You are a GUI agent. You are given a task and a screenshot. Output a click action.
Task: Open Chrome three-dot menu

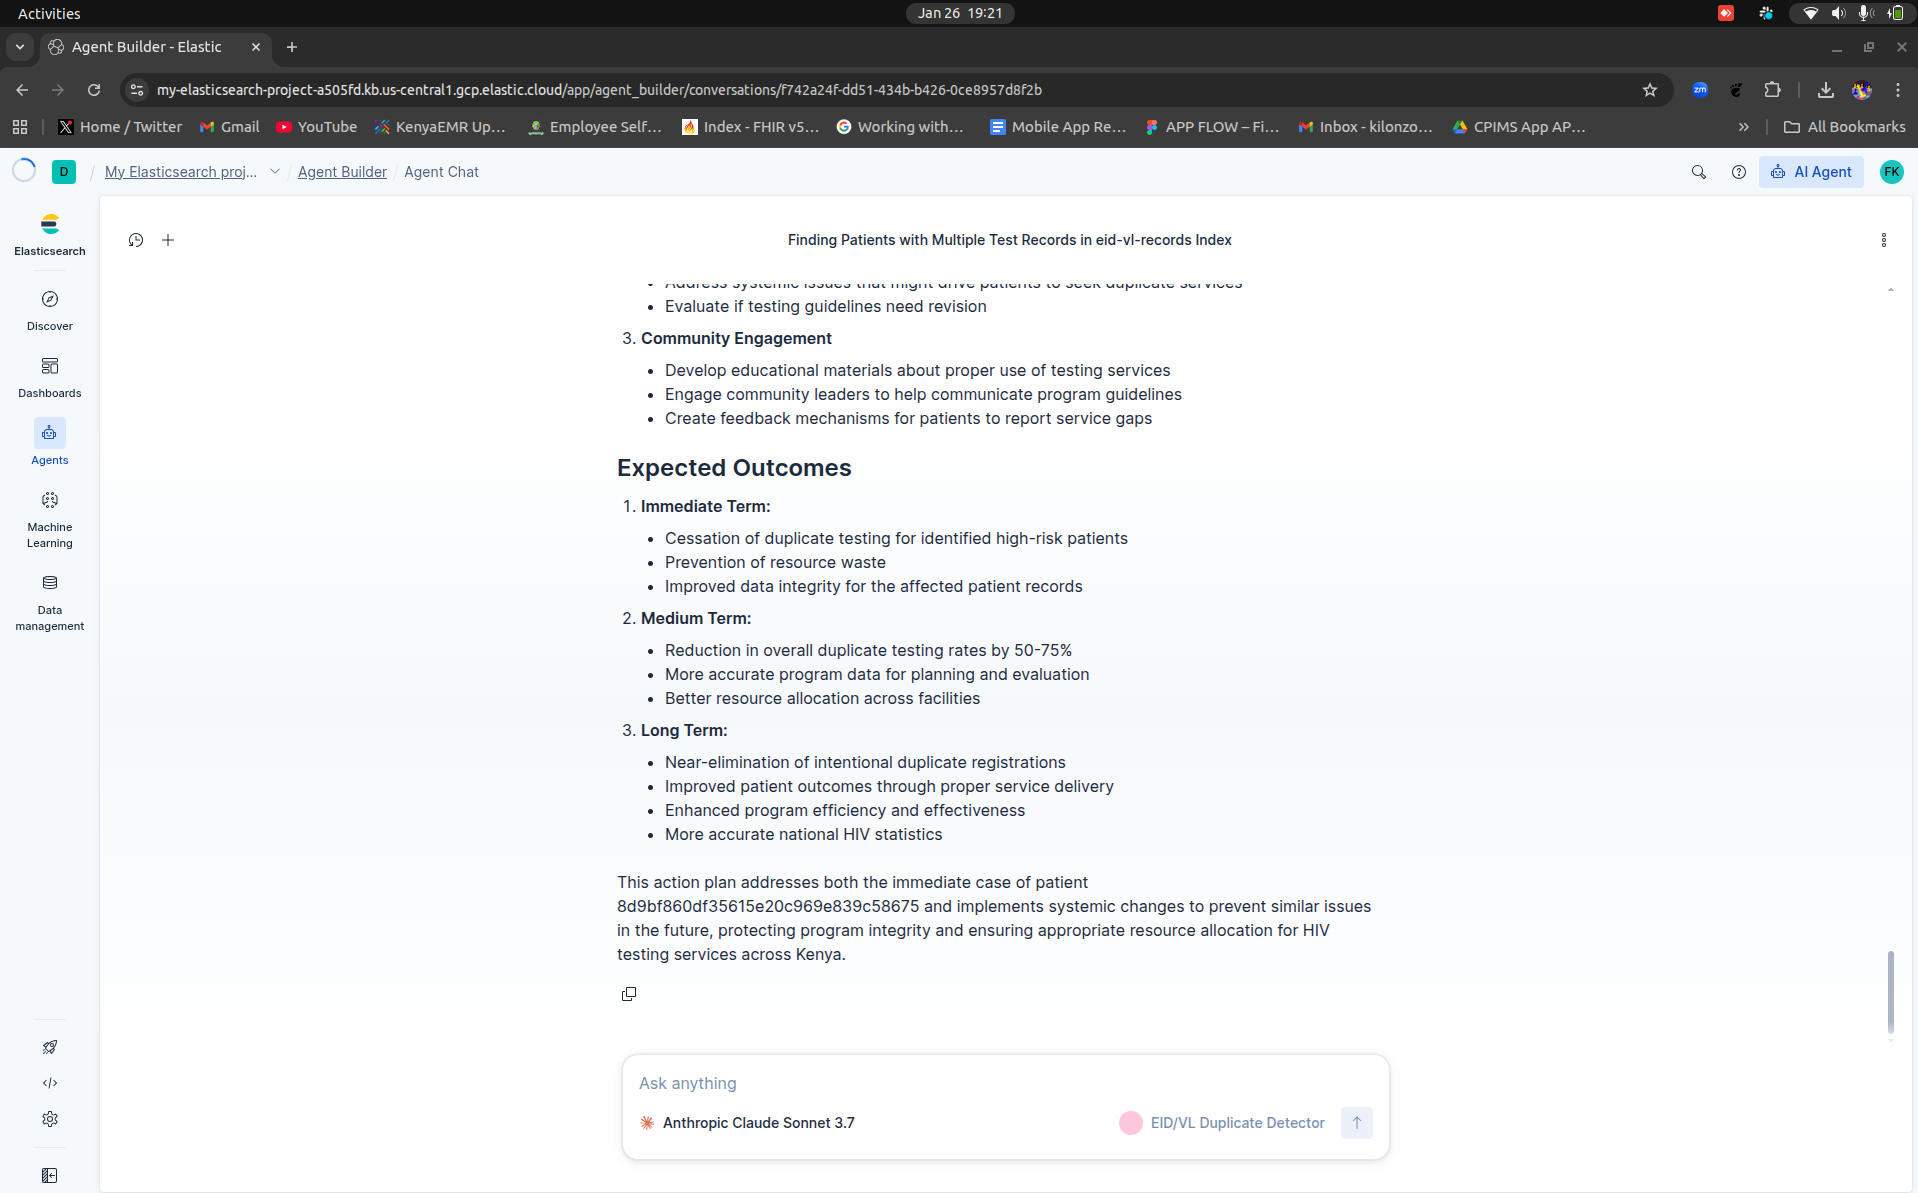1897,90
